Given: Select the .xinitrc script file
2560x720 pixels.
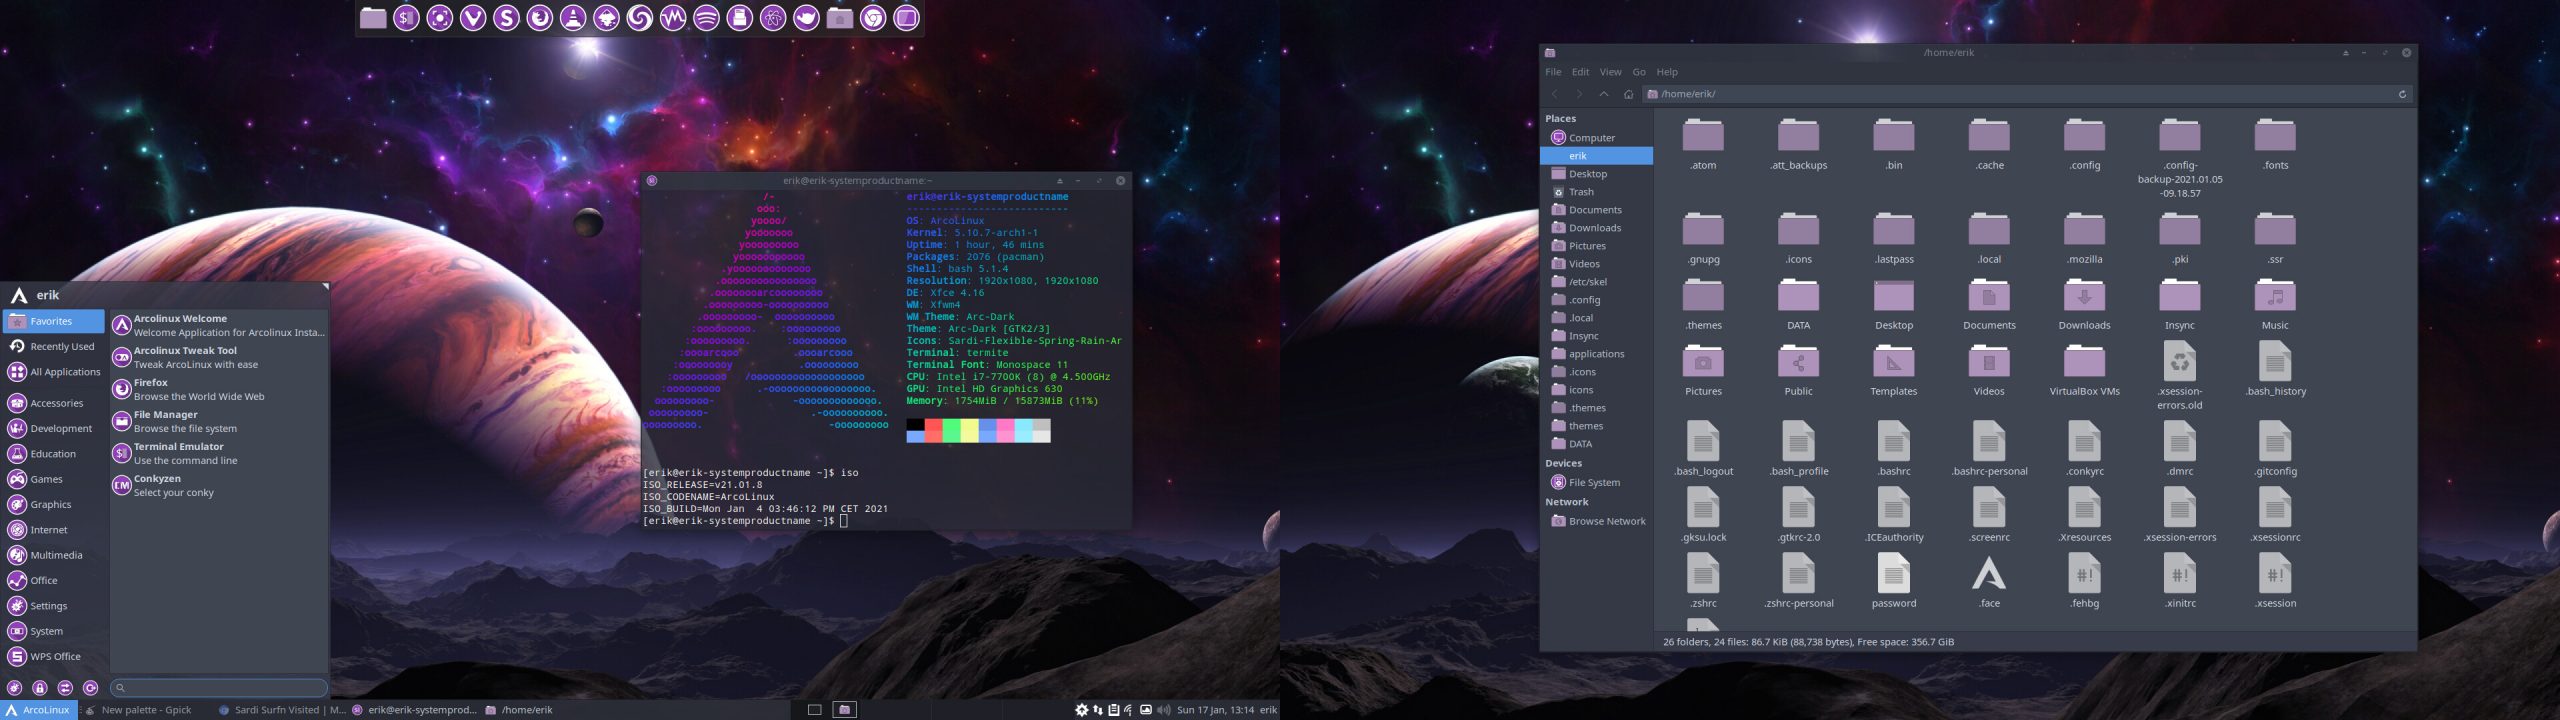Looking at the screenshot, I should tap(2180, 582).
